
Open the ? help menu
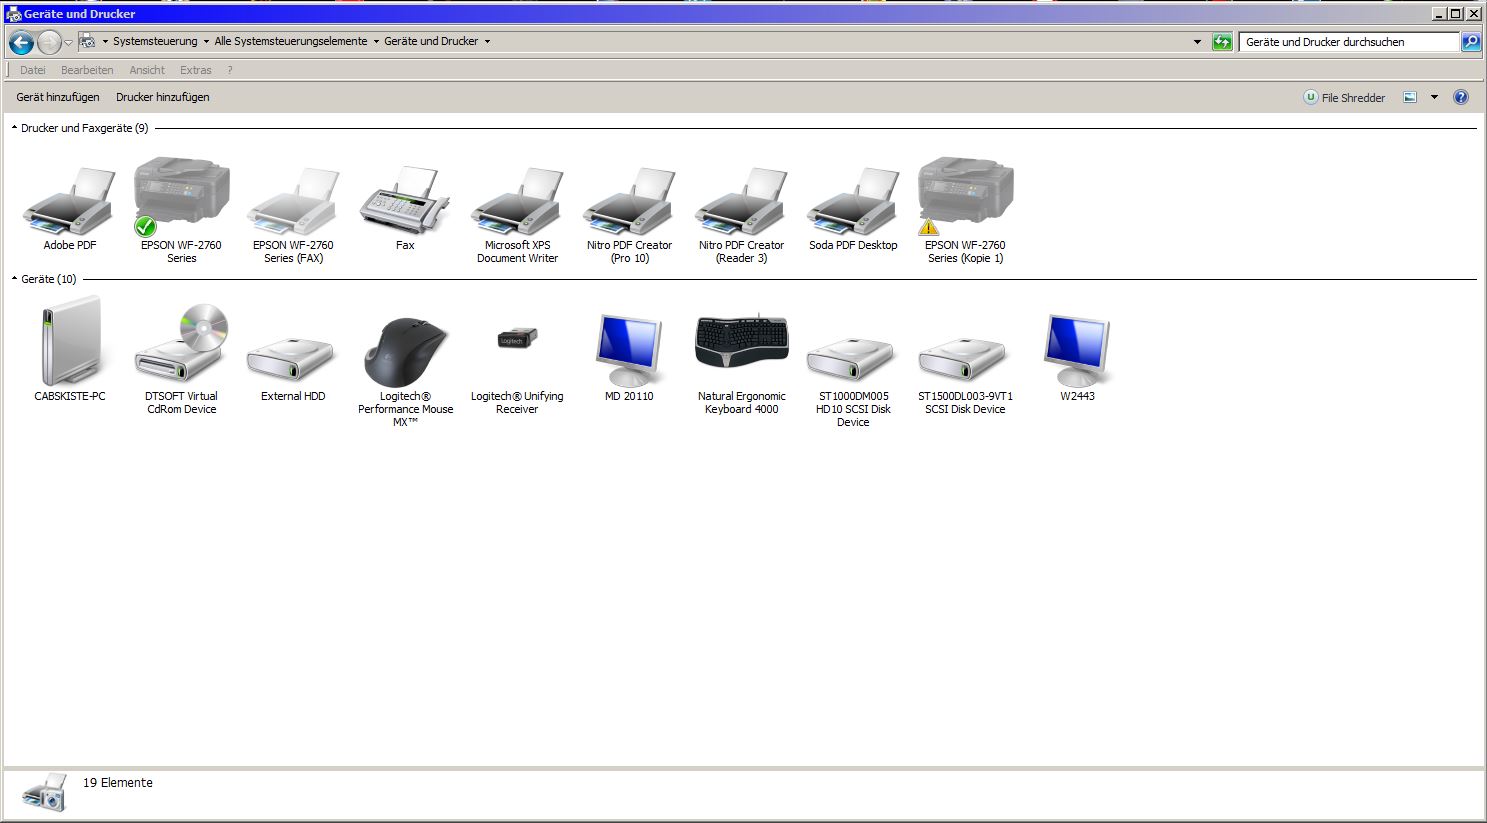[x=230, y=70]
